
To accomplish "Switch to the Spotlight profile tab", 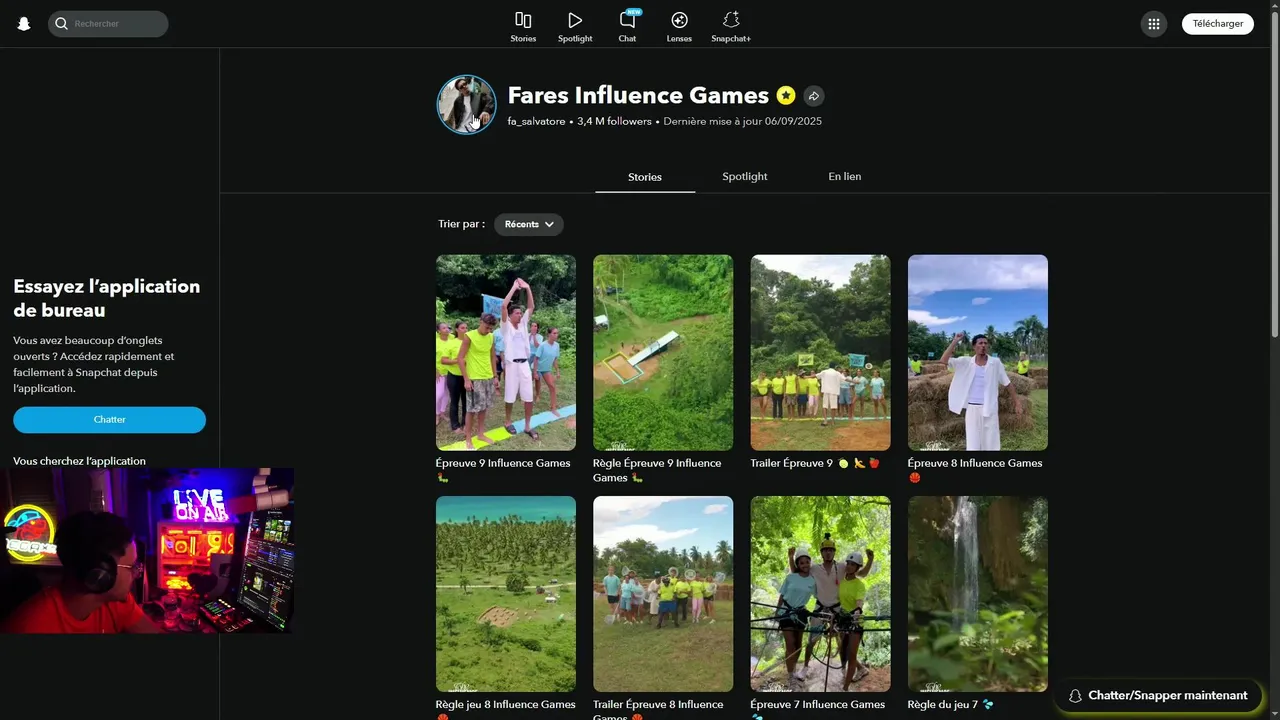I will pyautogui.click(x=745, y=176).
